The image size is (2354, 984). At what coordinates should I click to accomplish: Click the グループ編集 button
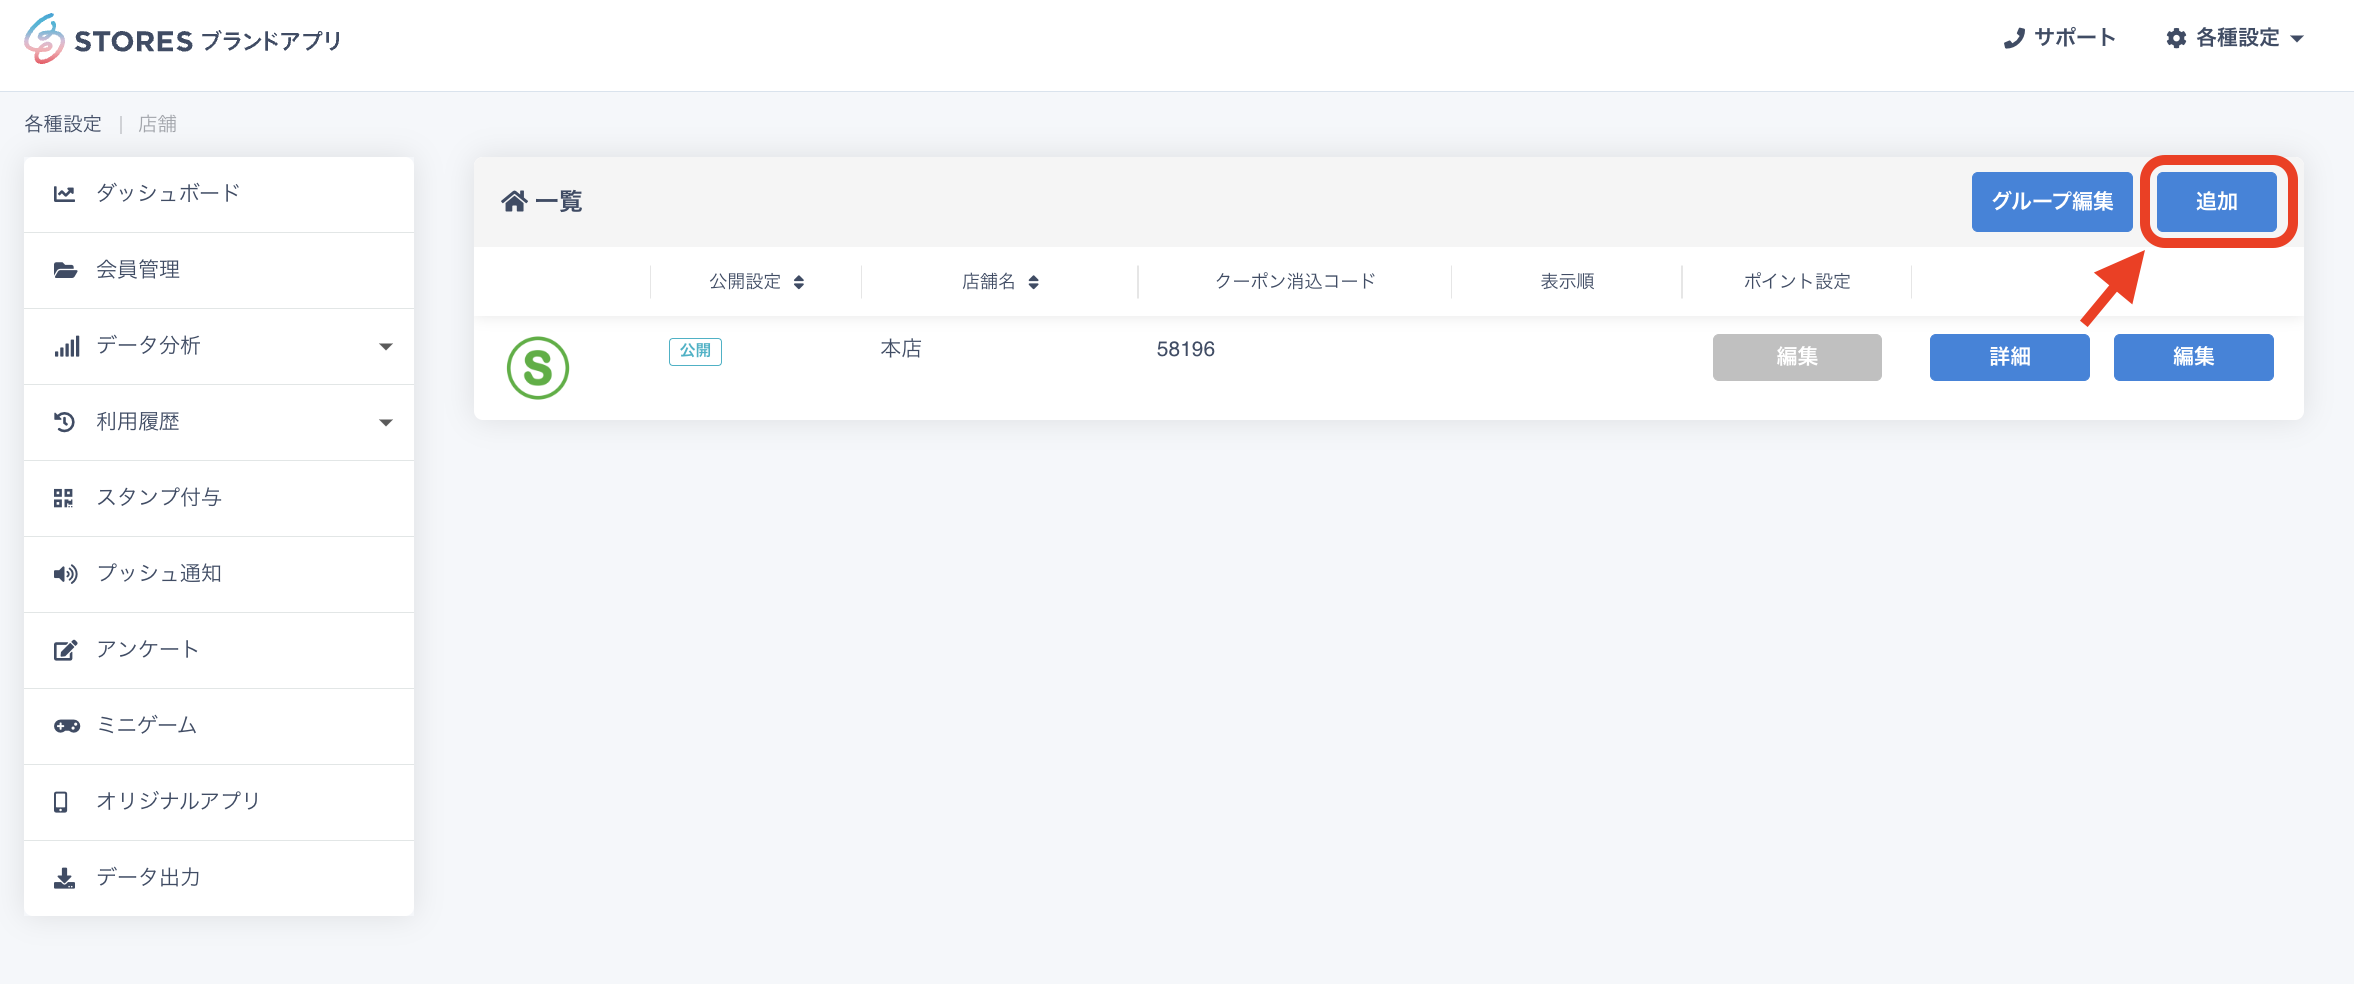2052,201
